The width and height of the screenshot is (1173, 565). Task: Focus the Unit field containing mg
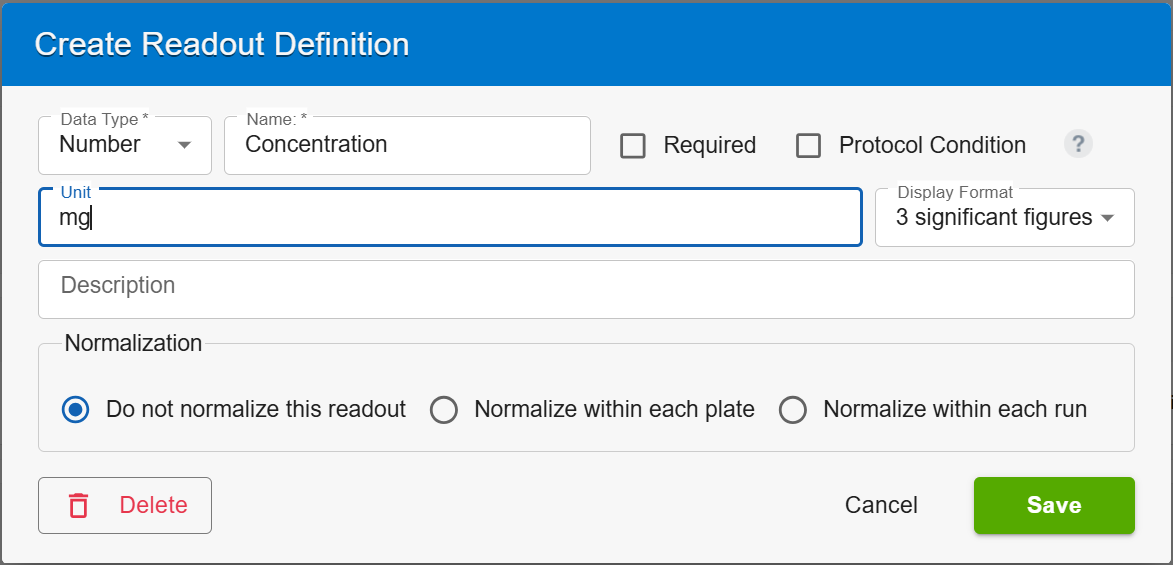450,217
